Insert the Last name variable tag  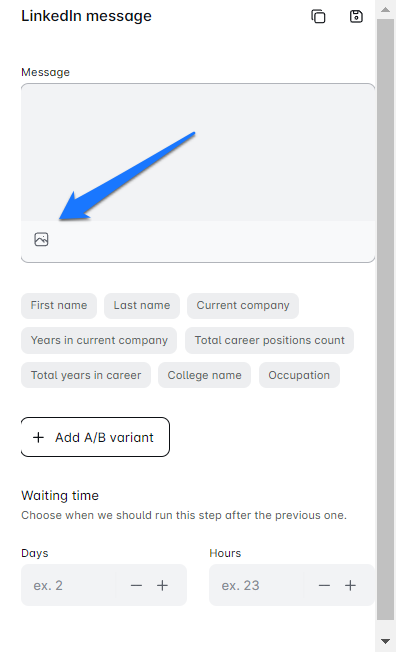pos(142,306)
